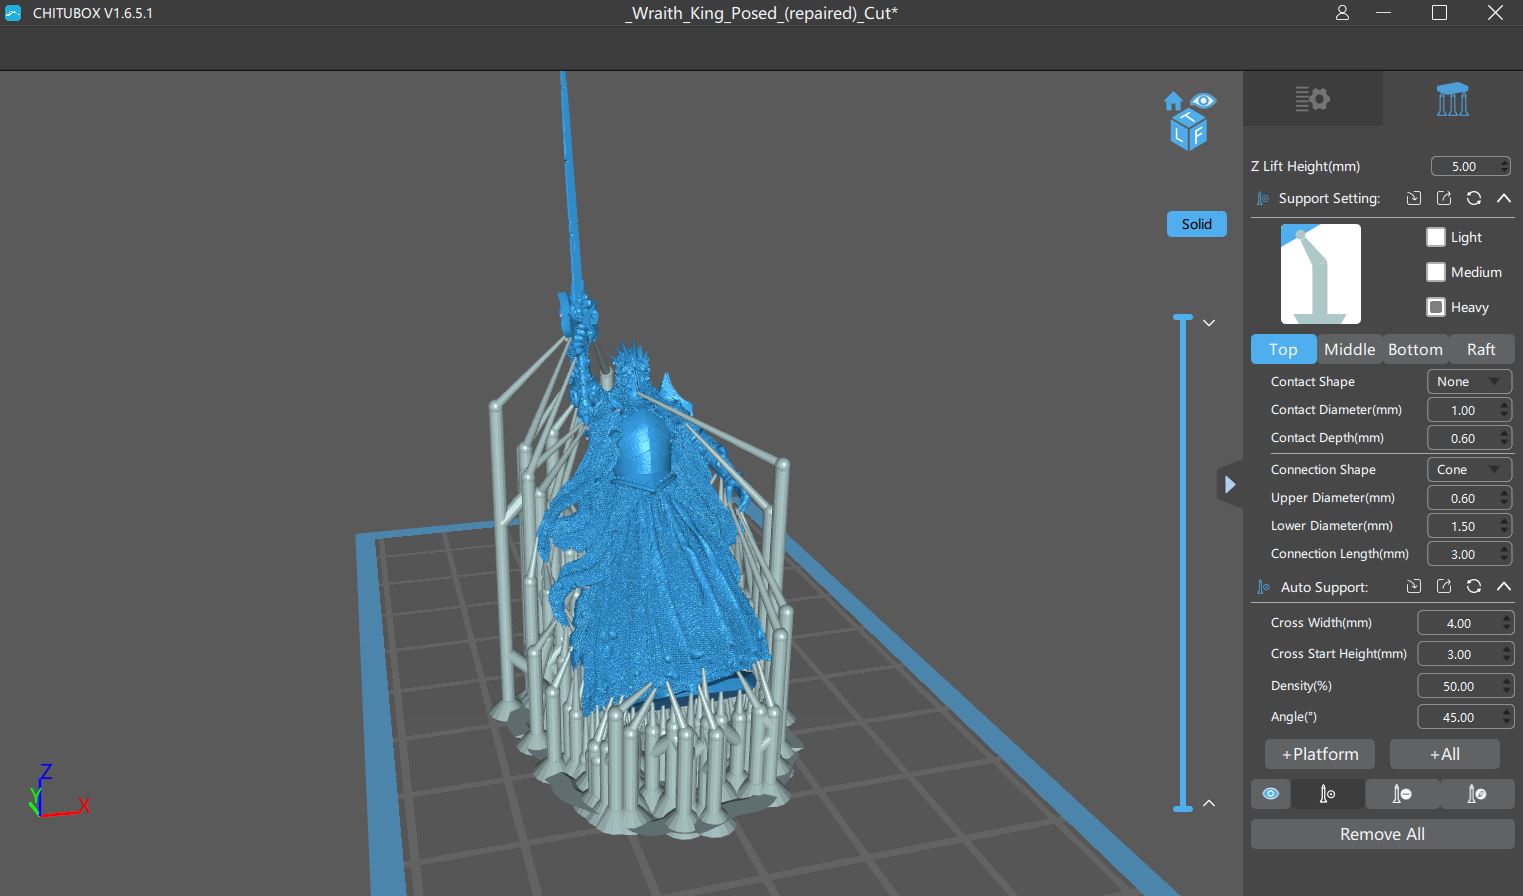1523x896 pixels.
Task: Click the import icon beside Support Setting
Action: (1414, 198)
